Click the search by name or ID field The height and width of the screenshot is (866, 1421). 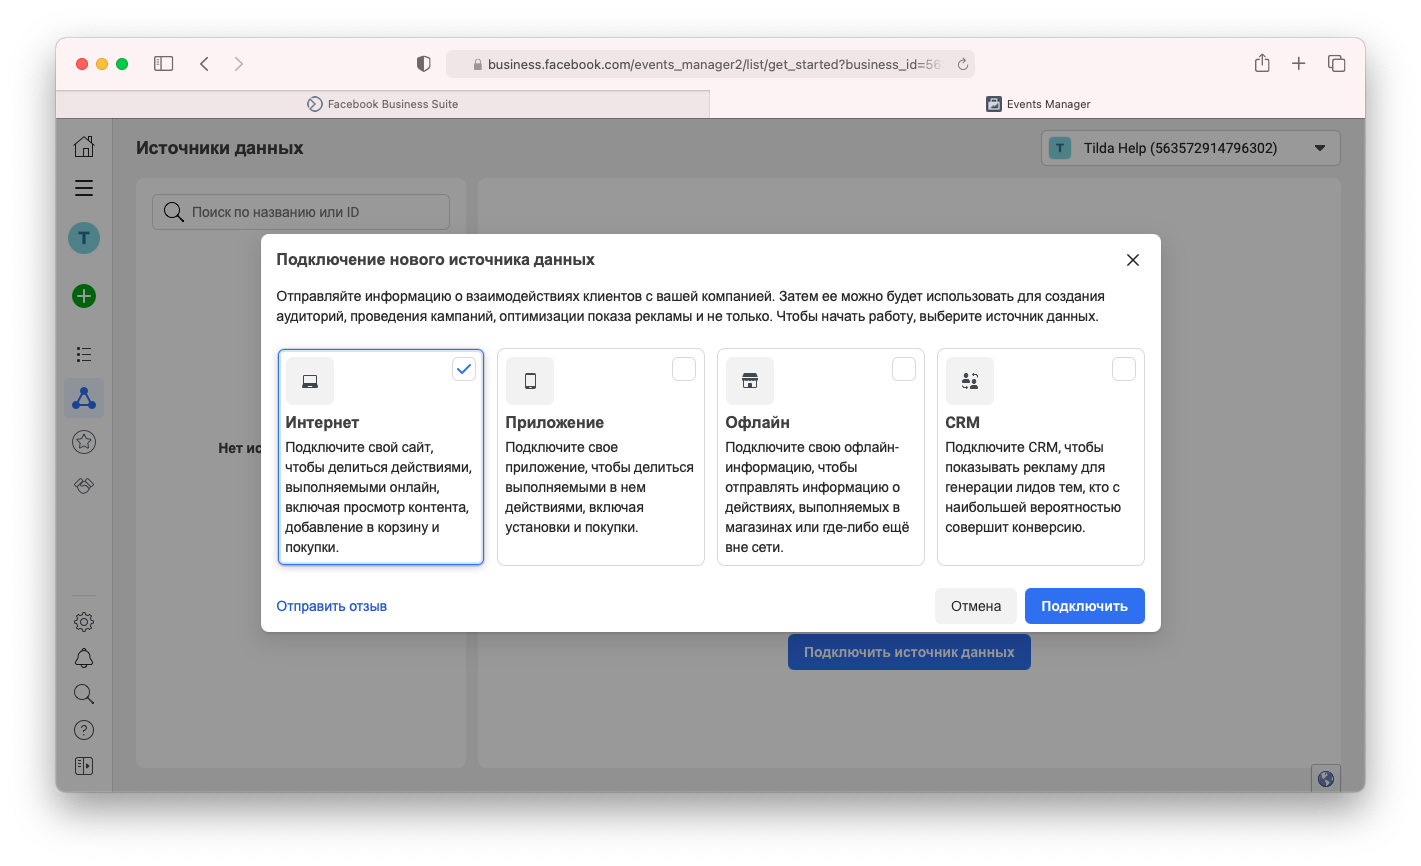pos(301,212)
